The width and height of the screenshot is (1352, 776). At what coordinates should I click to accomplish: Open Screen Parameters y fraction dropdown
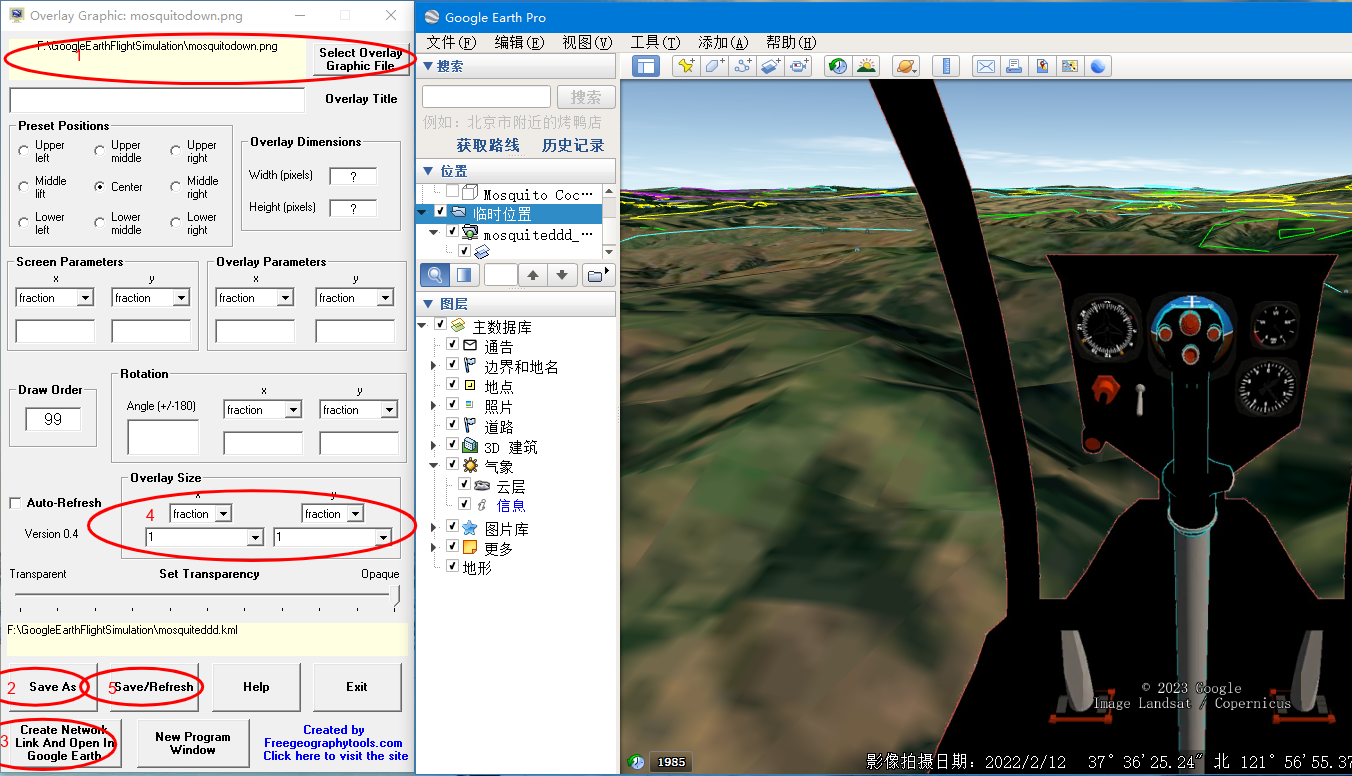pos(181,298)
